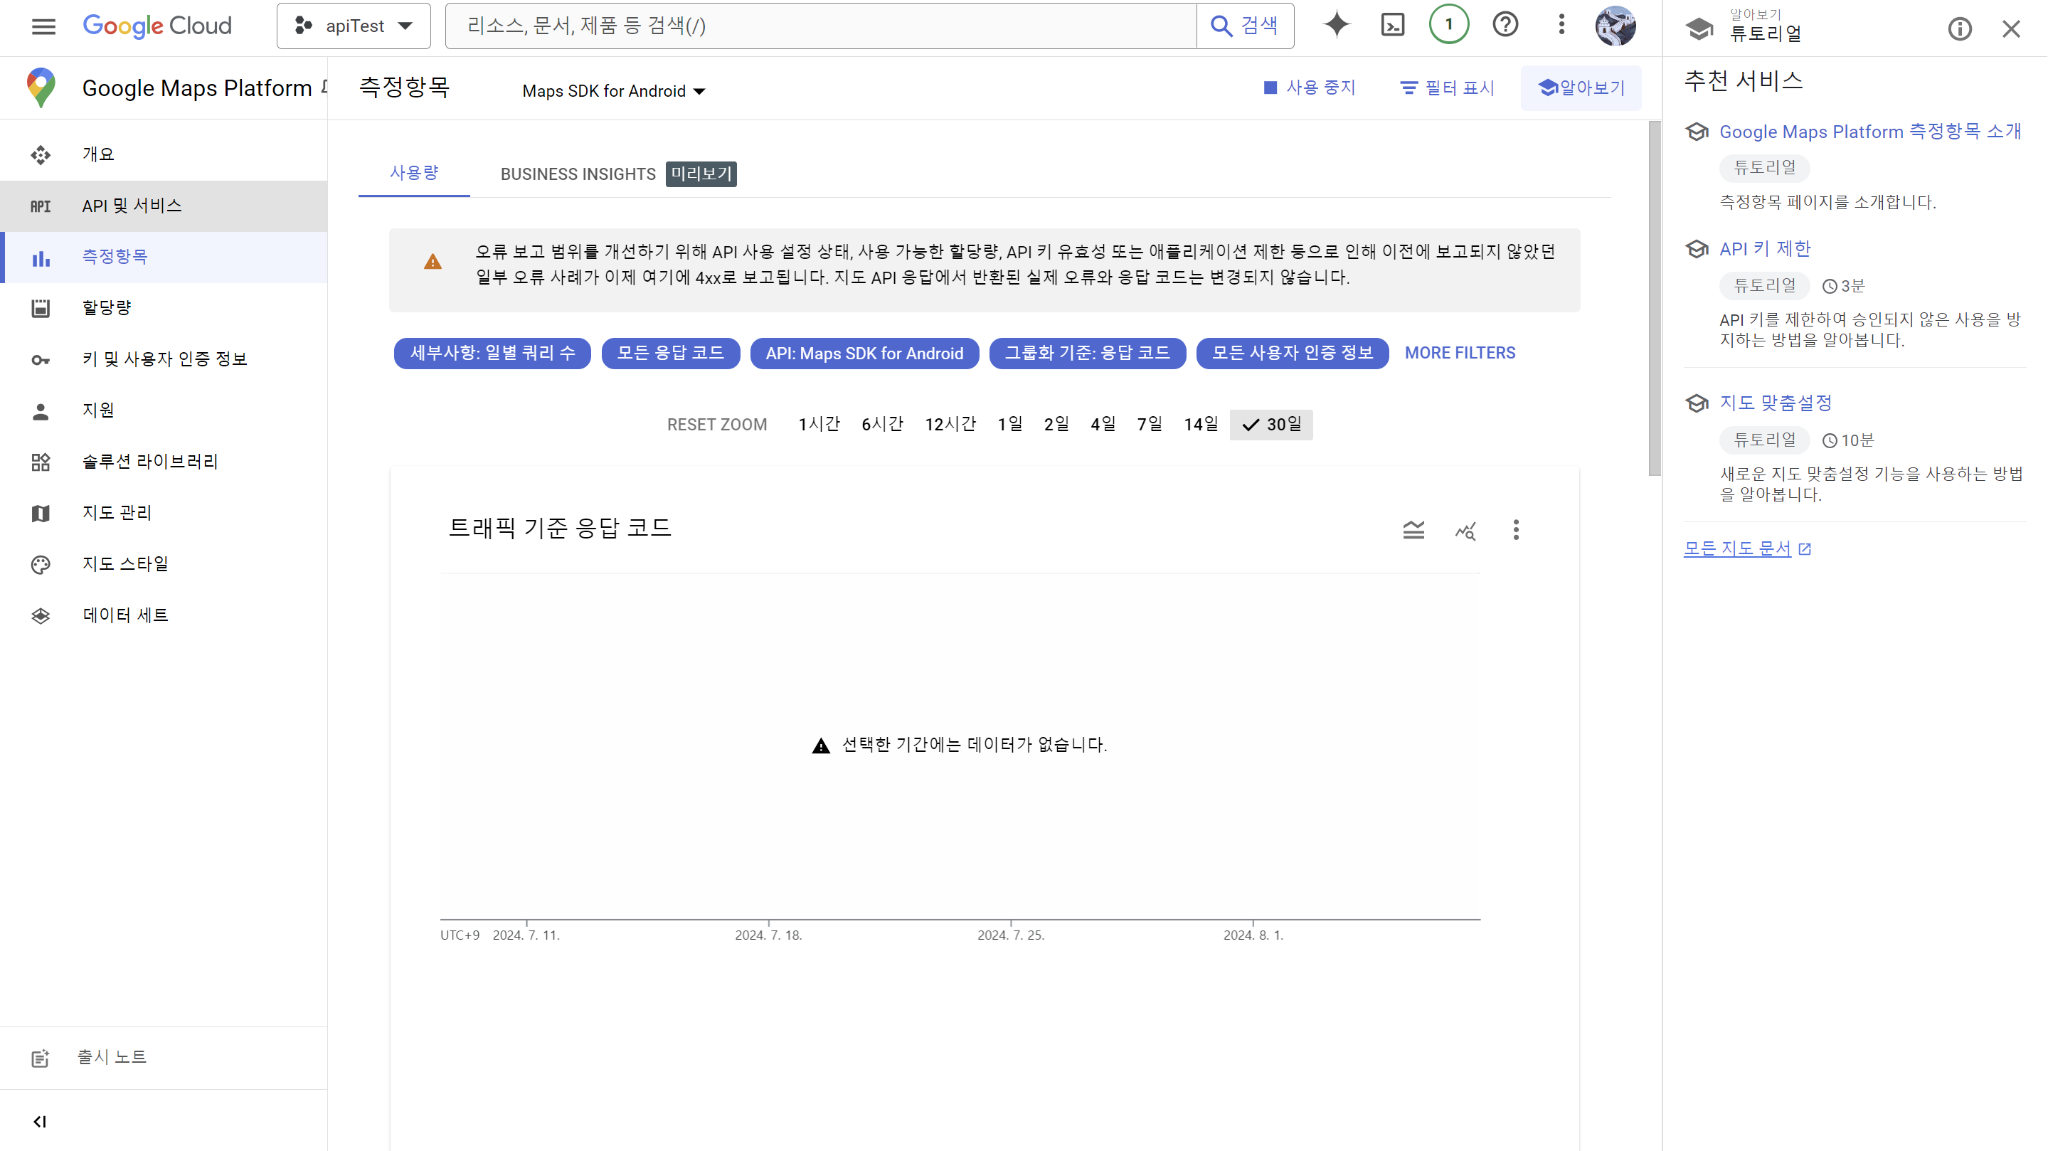Open the 그룹화 기준: 응답 코드 chip
The width and height of the screenshot is (2048, 1151).
(1087, 353)
